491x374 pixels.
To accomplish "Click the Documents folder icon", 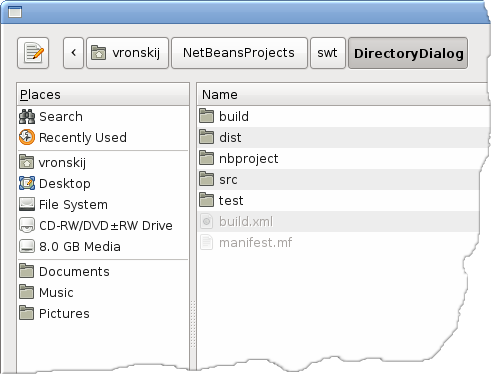I will [x=27, y=271].
